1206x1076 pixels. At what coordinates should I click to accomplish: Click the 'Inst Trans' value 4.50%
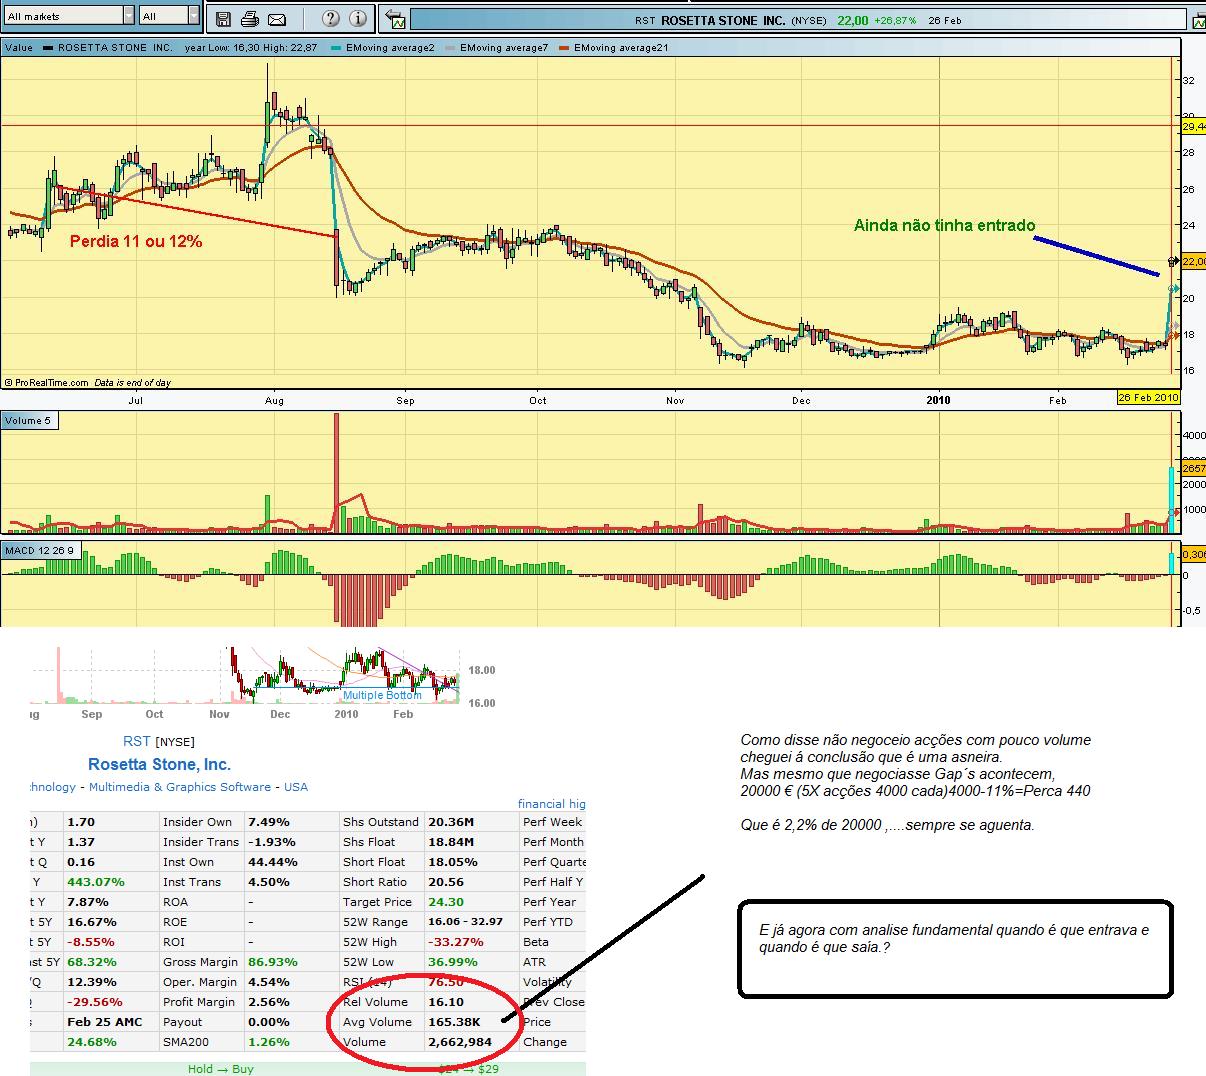(269, 882)
